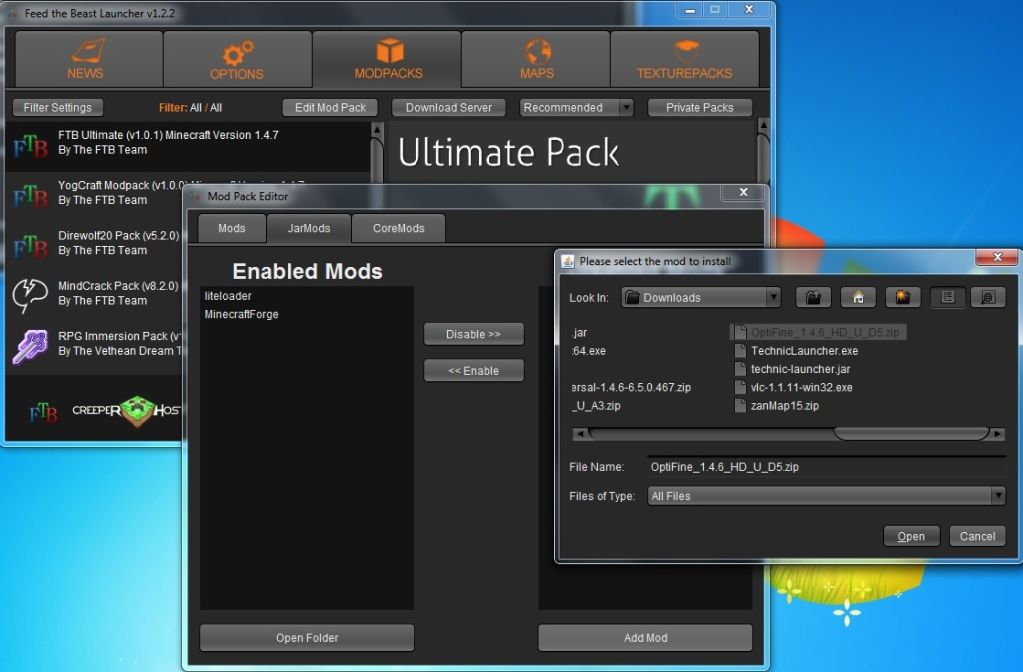Open the Recommended version dropdown
Image resolution: width=1023 pixels, height=672 pixels.
coord(626,108)
